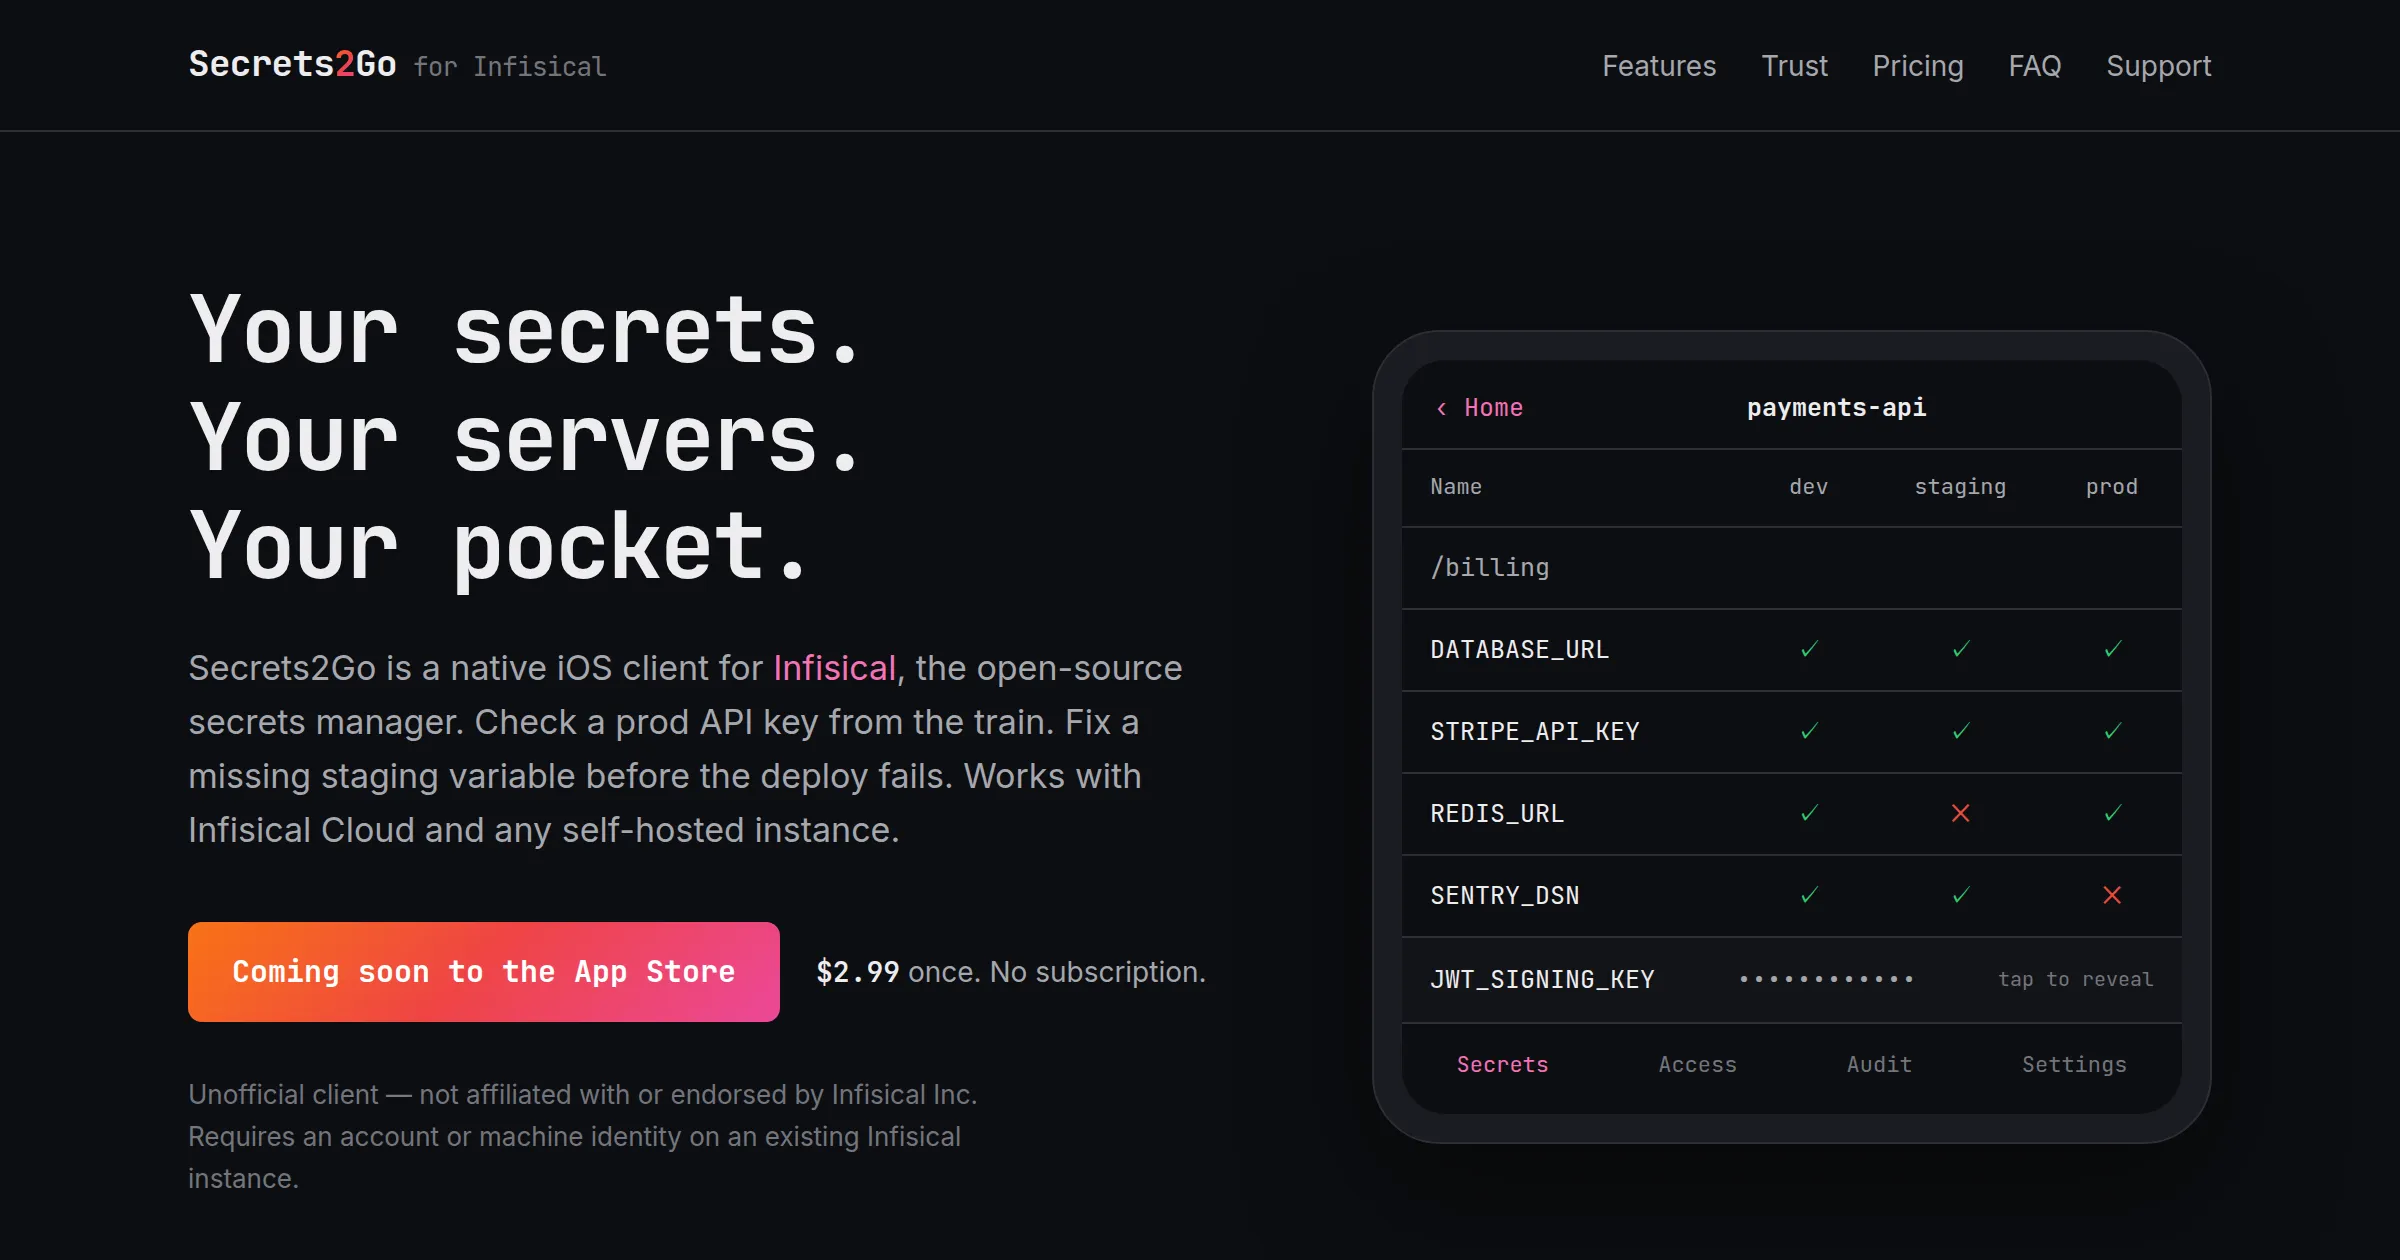Click the dev column header
Screen dimensions: 2400x1260
1808,487
